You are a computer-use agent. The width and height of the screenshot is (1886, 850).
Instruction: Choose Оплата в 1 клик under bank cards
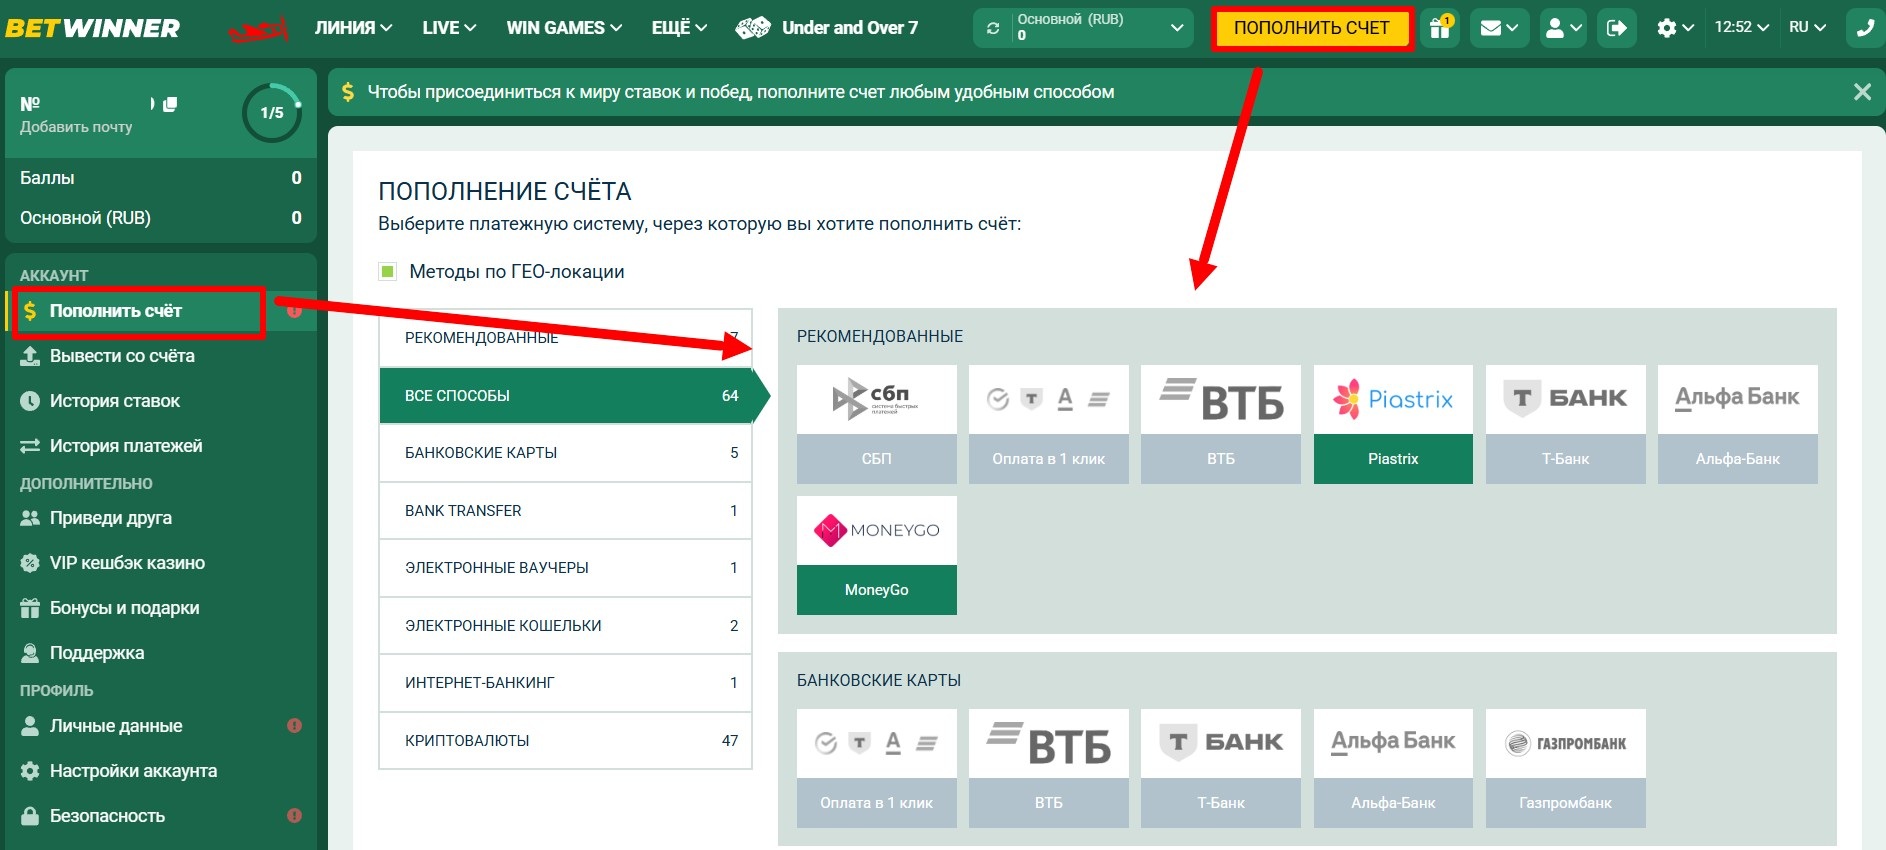877,768
